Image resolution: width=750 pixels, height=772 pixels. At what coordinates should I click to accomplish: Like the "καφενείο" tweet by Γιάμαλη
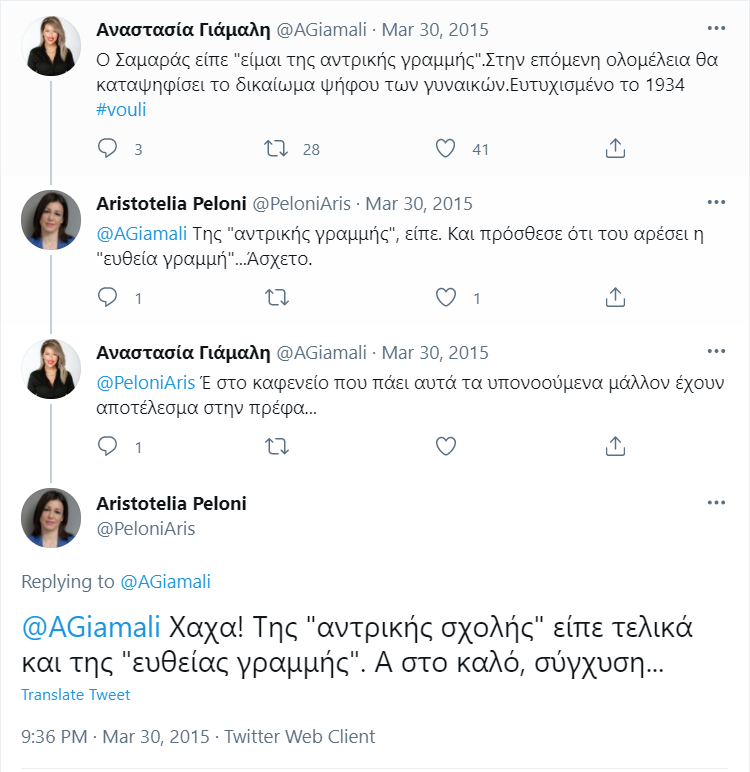446,446
